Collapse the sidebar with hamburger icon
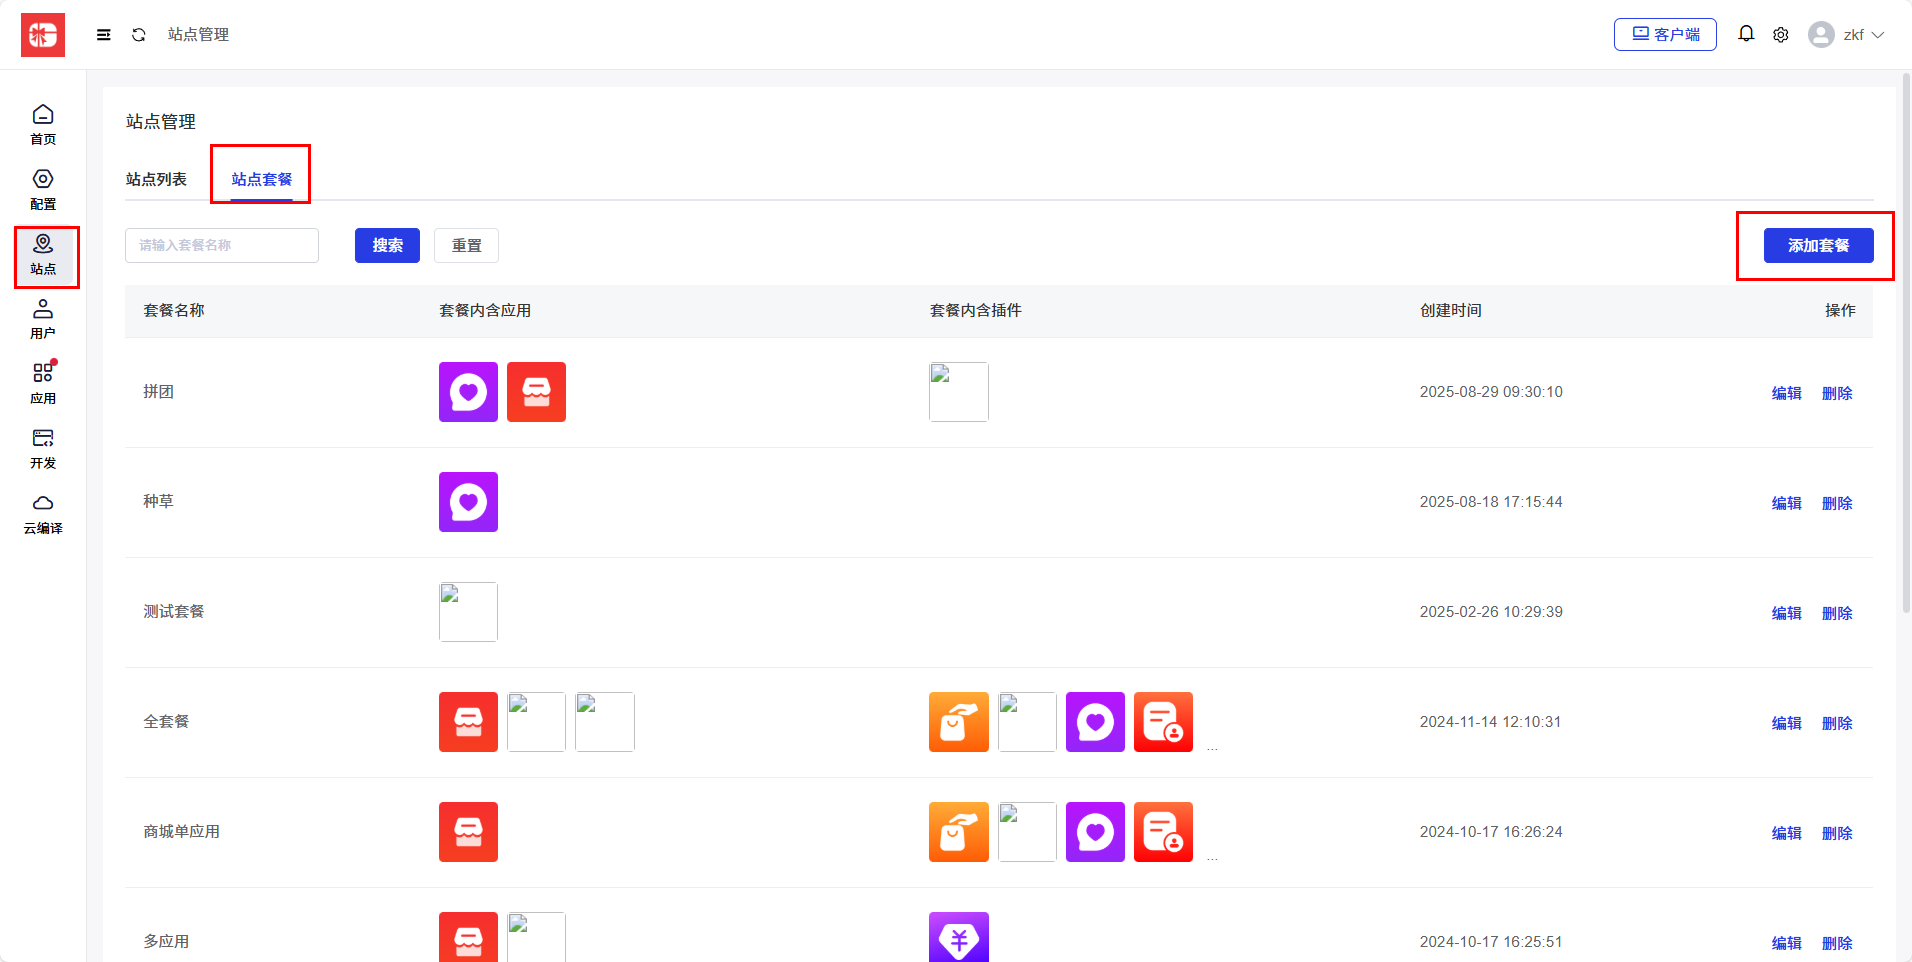The image size is (1912, 962). point(103,35)
